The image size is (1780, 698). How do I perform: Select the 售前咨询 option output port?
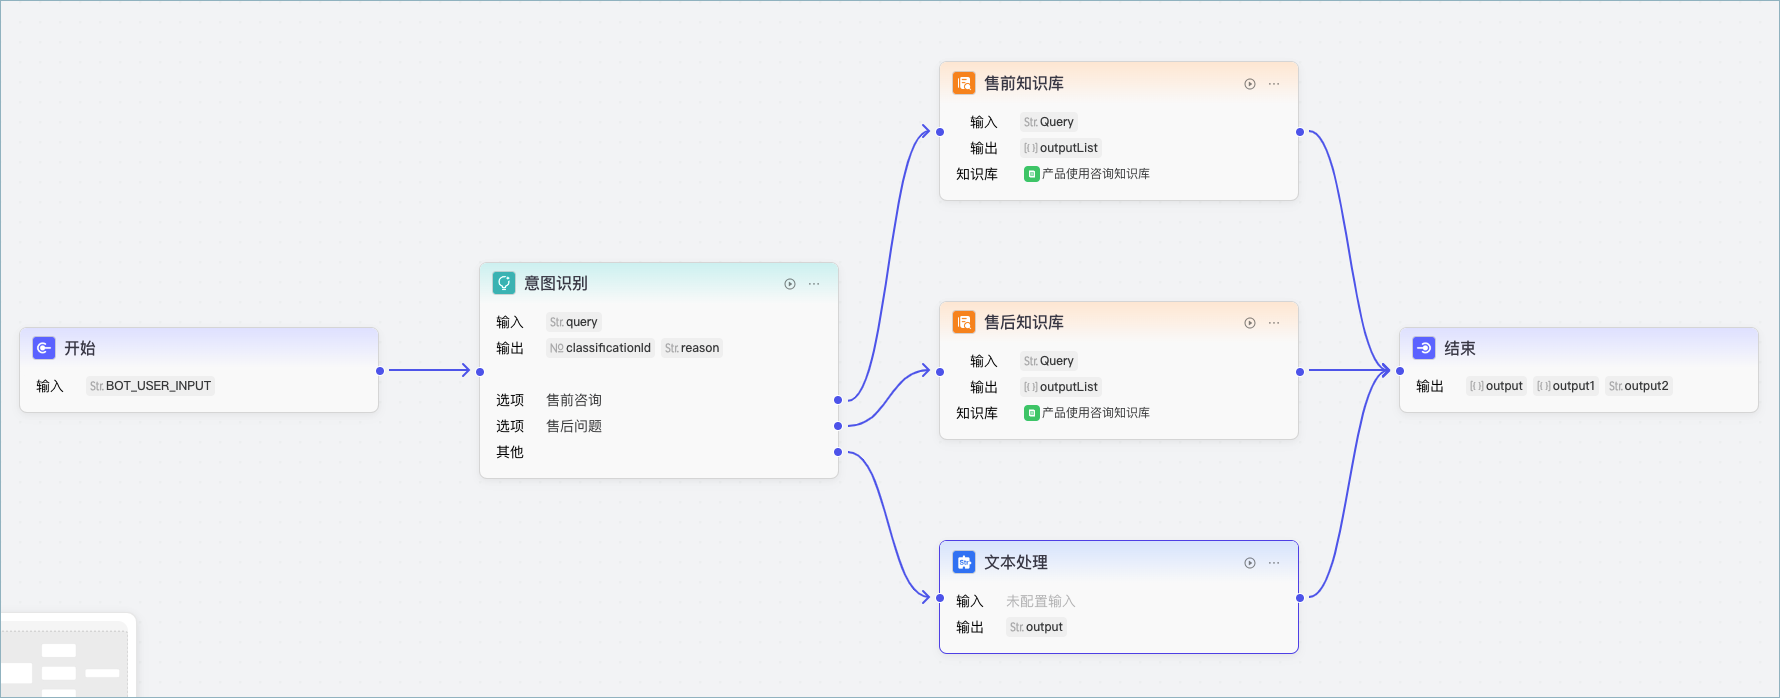click(838, 400)
